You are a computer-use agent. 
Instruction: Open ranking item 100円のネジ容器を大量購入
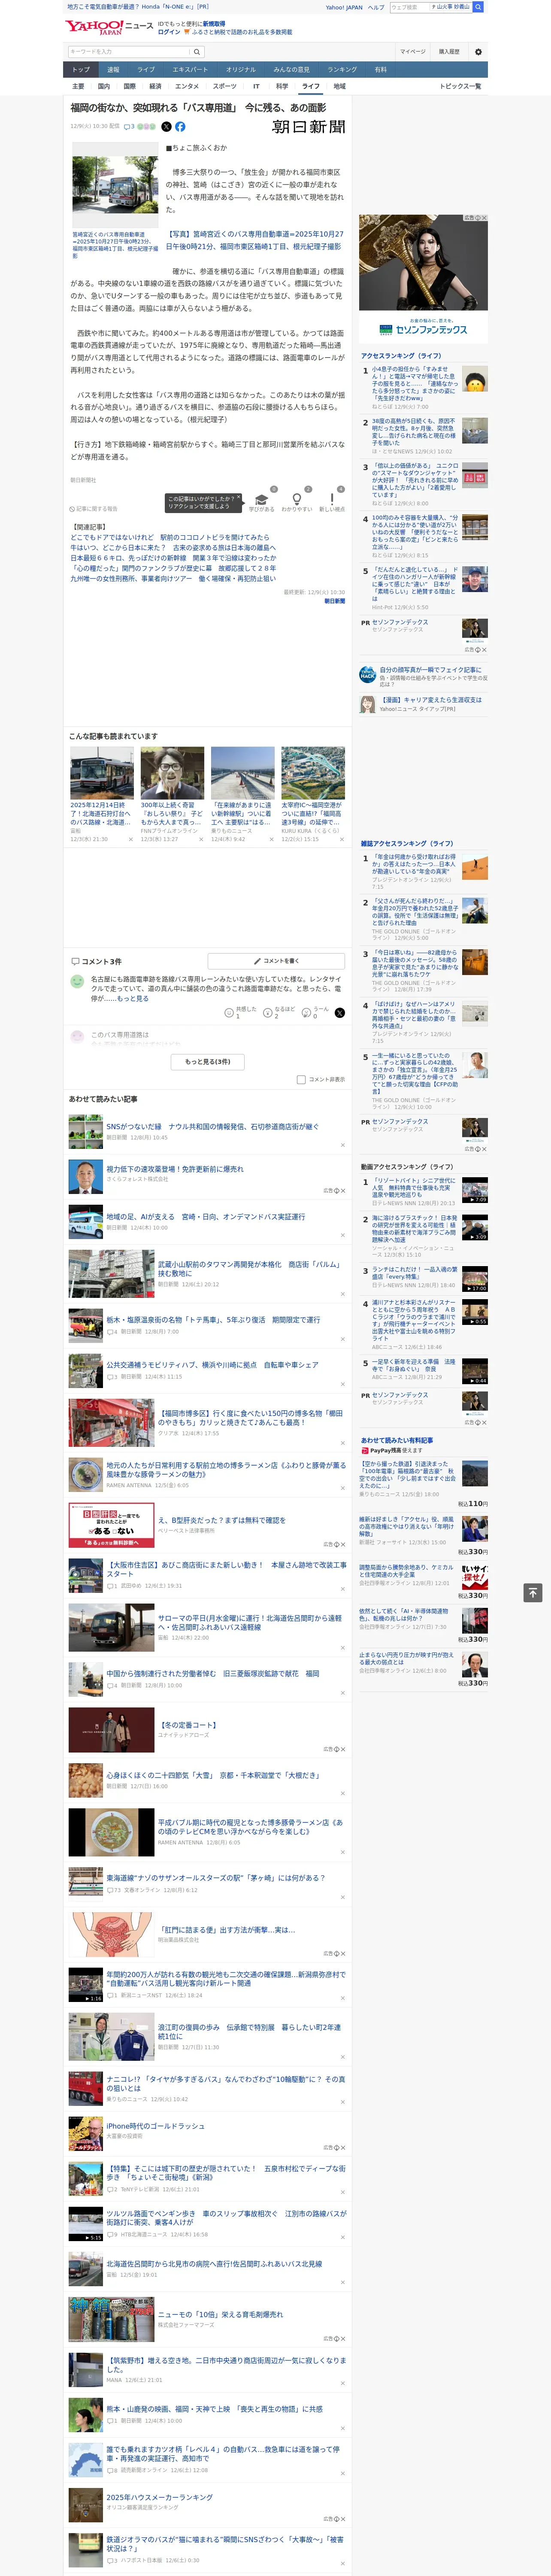coord(415,532)
